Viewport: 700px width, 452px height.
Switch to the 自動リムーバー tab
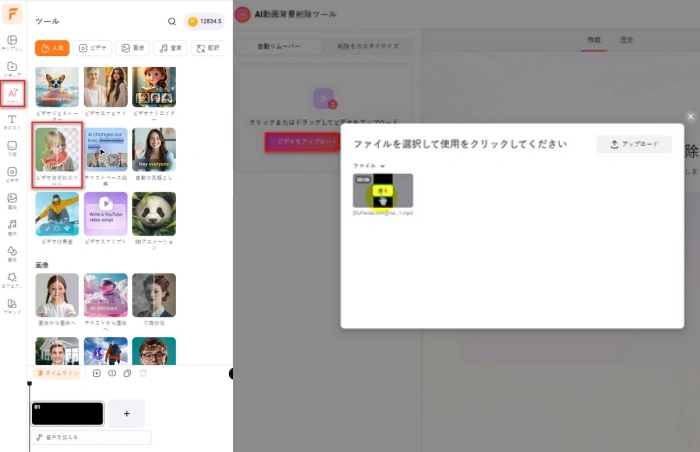pyautogui.click(x=279, y=46)
